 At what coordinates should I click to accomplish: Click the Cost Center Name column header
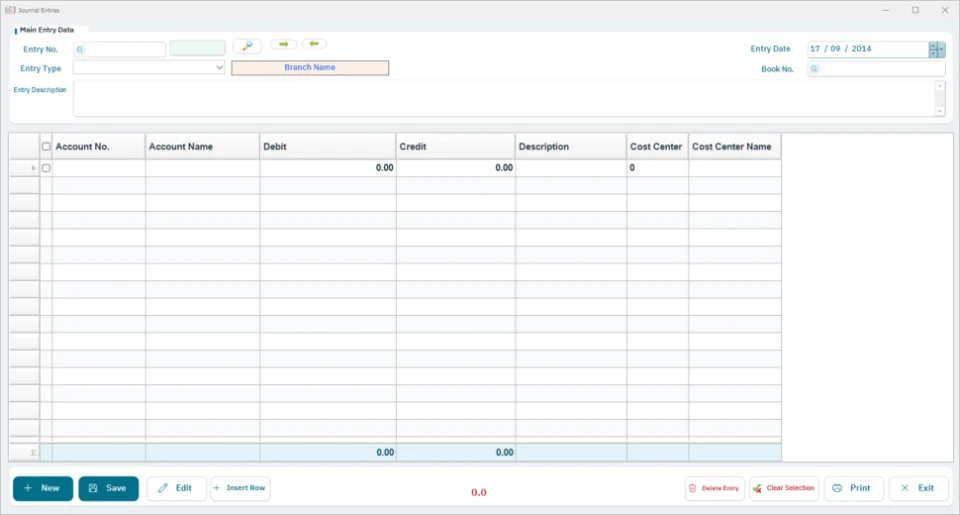[735, 146]
